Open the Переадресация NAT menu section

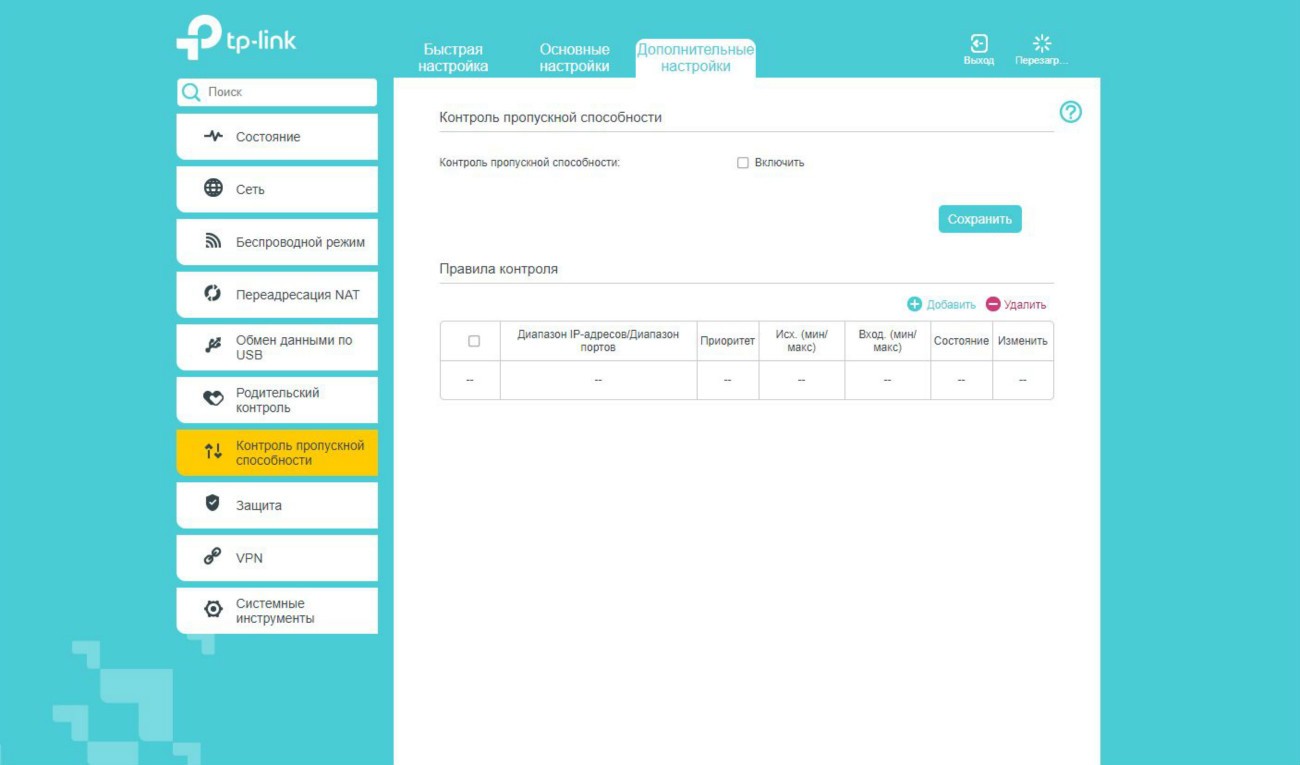click(296, 295)
